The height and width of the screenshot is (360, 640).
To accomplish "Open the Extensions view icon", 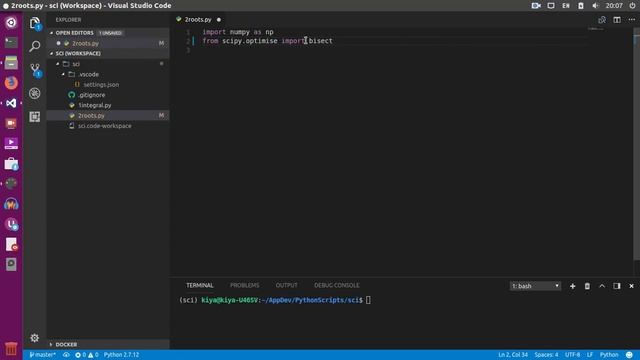I will pos(35,117).
